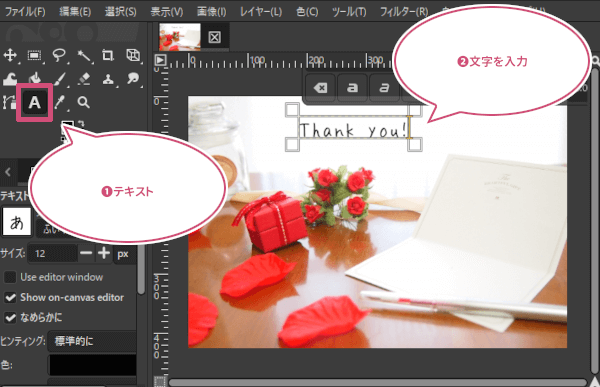
Task: Open the 選択(S) menu
Action: 121,11
